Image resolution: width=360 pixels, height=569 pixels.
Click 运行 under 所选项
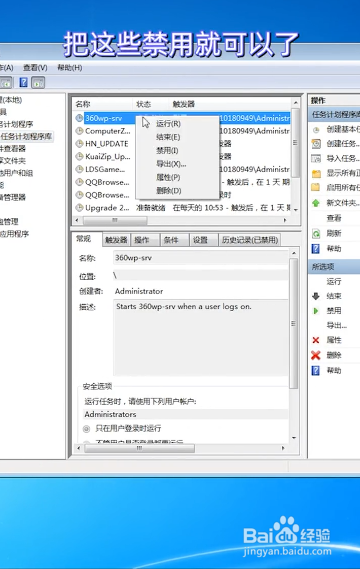(334, 281)
